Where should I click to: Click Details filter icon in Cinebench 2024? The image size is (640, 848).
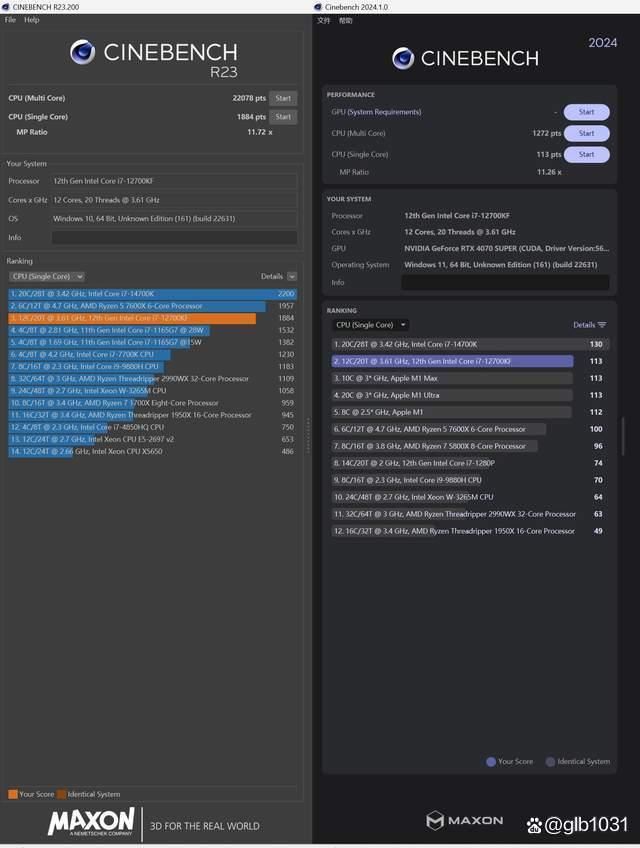point(602,325)
